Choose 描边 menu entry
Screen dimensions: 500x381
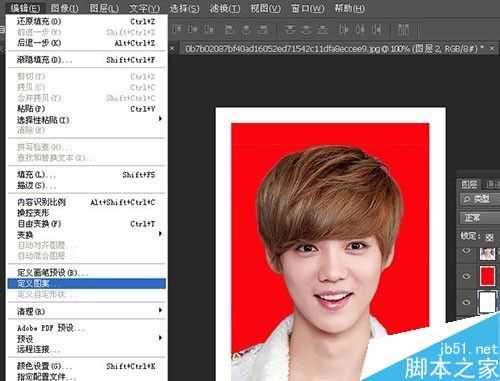click(87, 185)
